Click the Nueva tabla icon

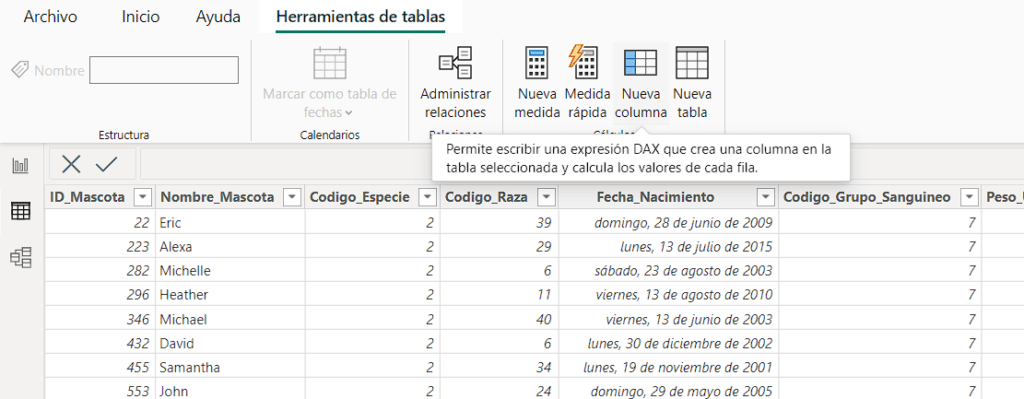click(692, 63)
